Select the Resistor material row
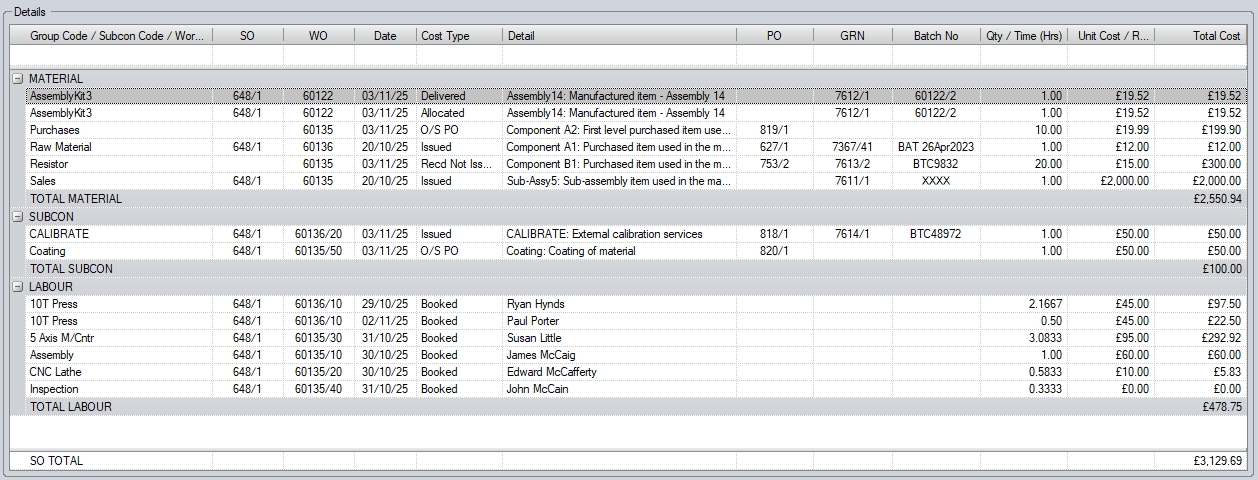This screenshot has height=480, width=1258. (x=49, y=164)
